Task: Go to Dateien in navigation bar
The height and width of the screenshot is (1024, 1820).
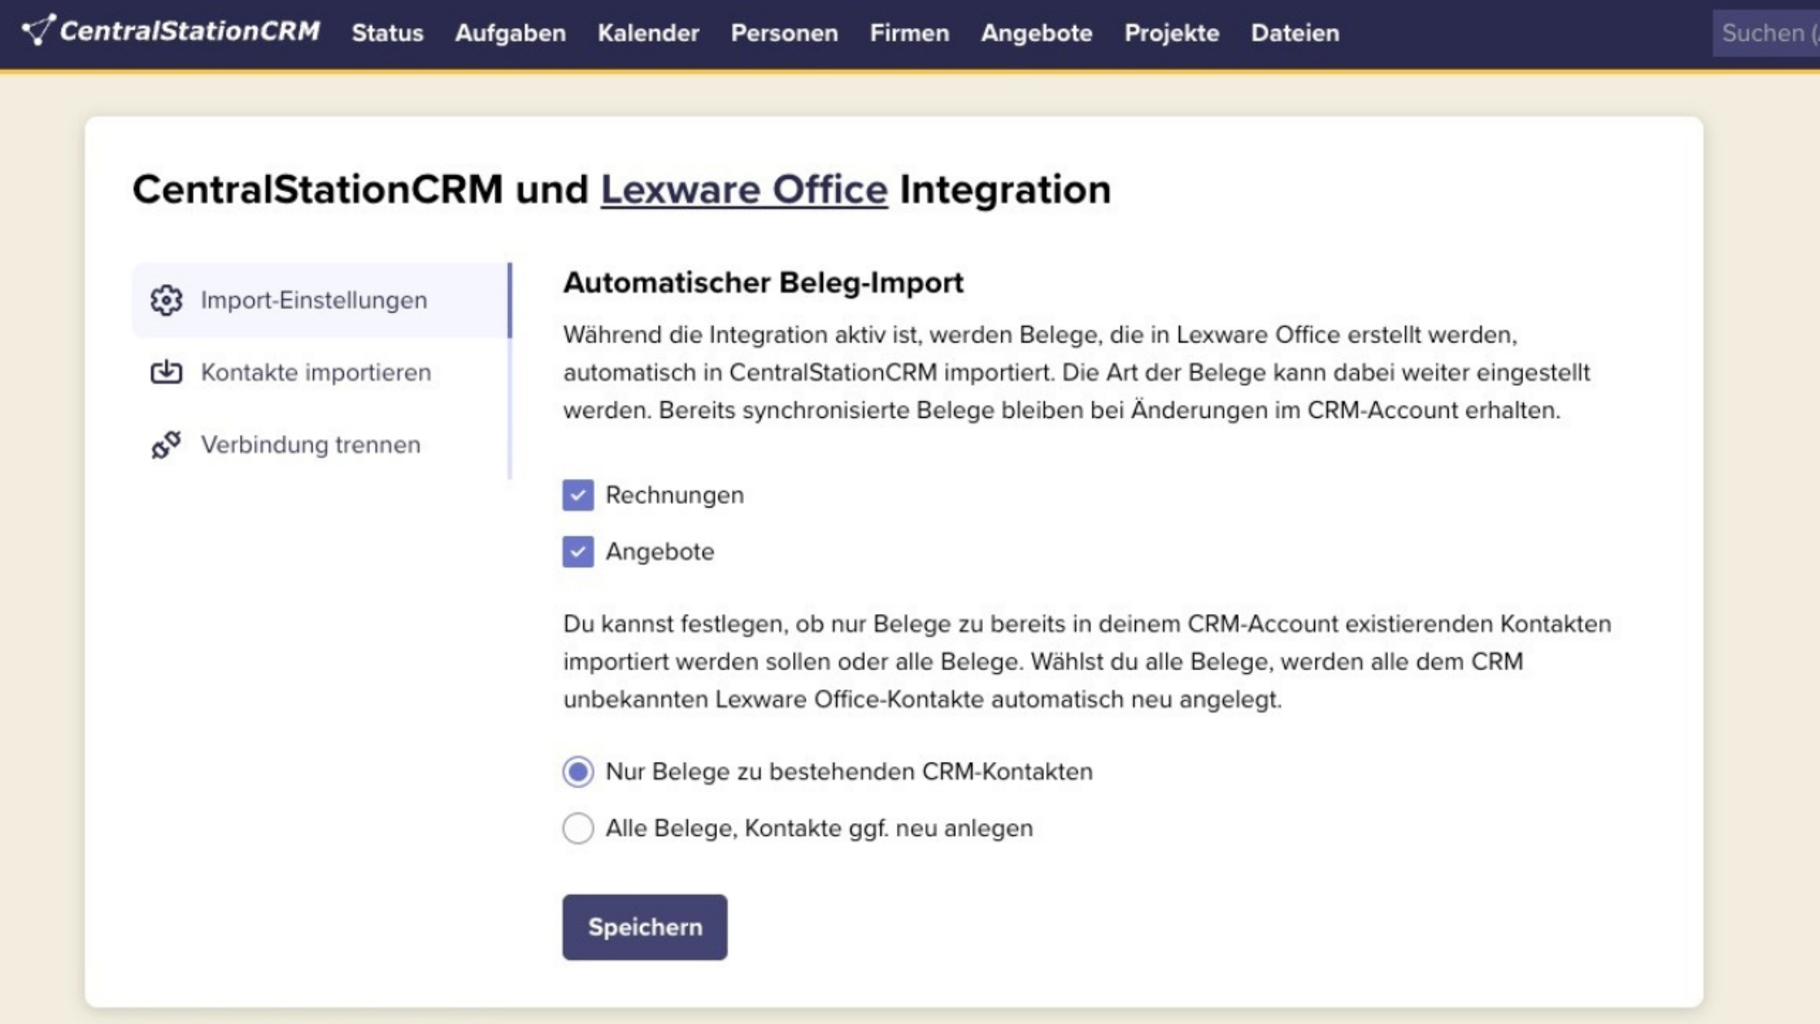Action: (1294, 33)
